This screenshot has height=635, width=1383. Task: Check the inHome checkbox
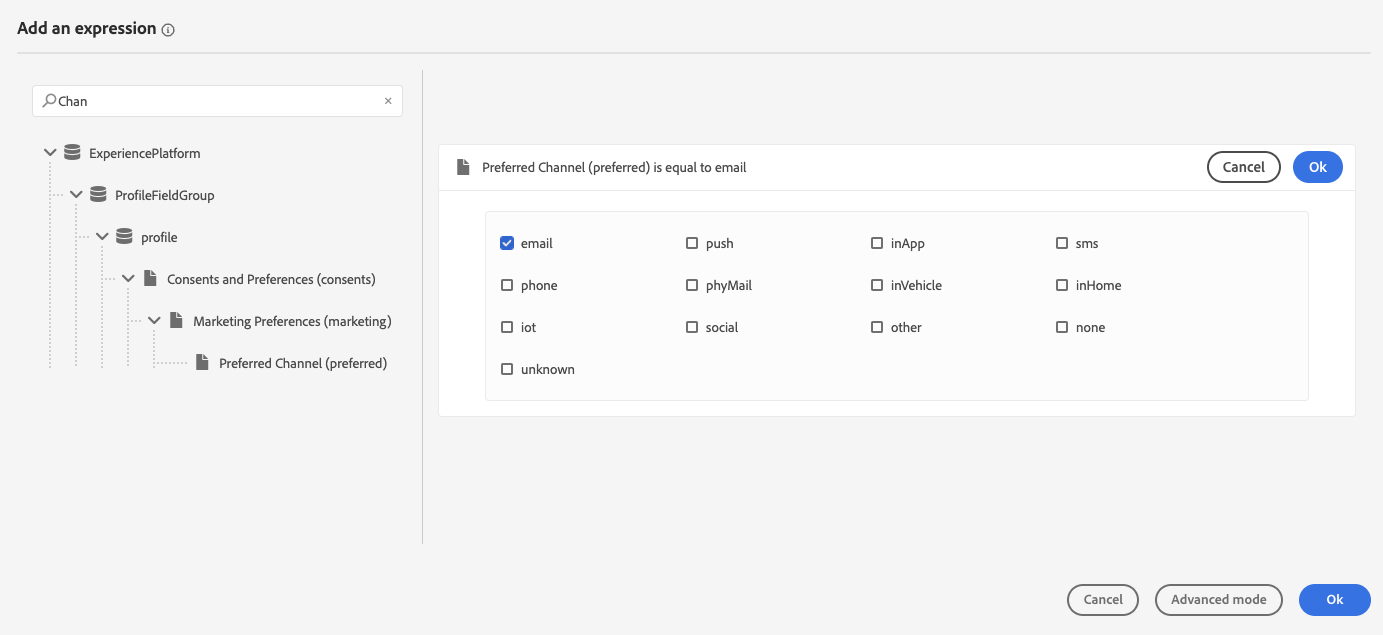[x=1062, y=285]
